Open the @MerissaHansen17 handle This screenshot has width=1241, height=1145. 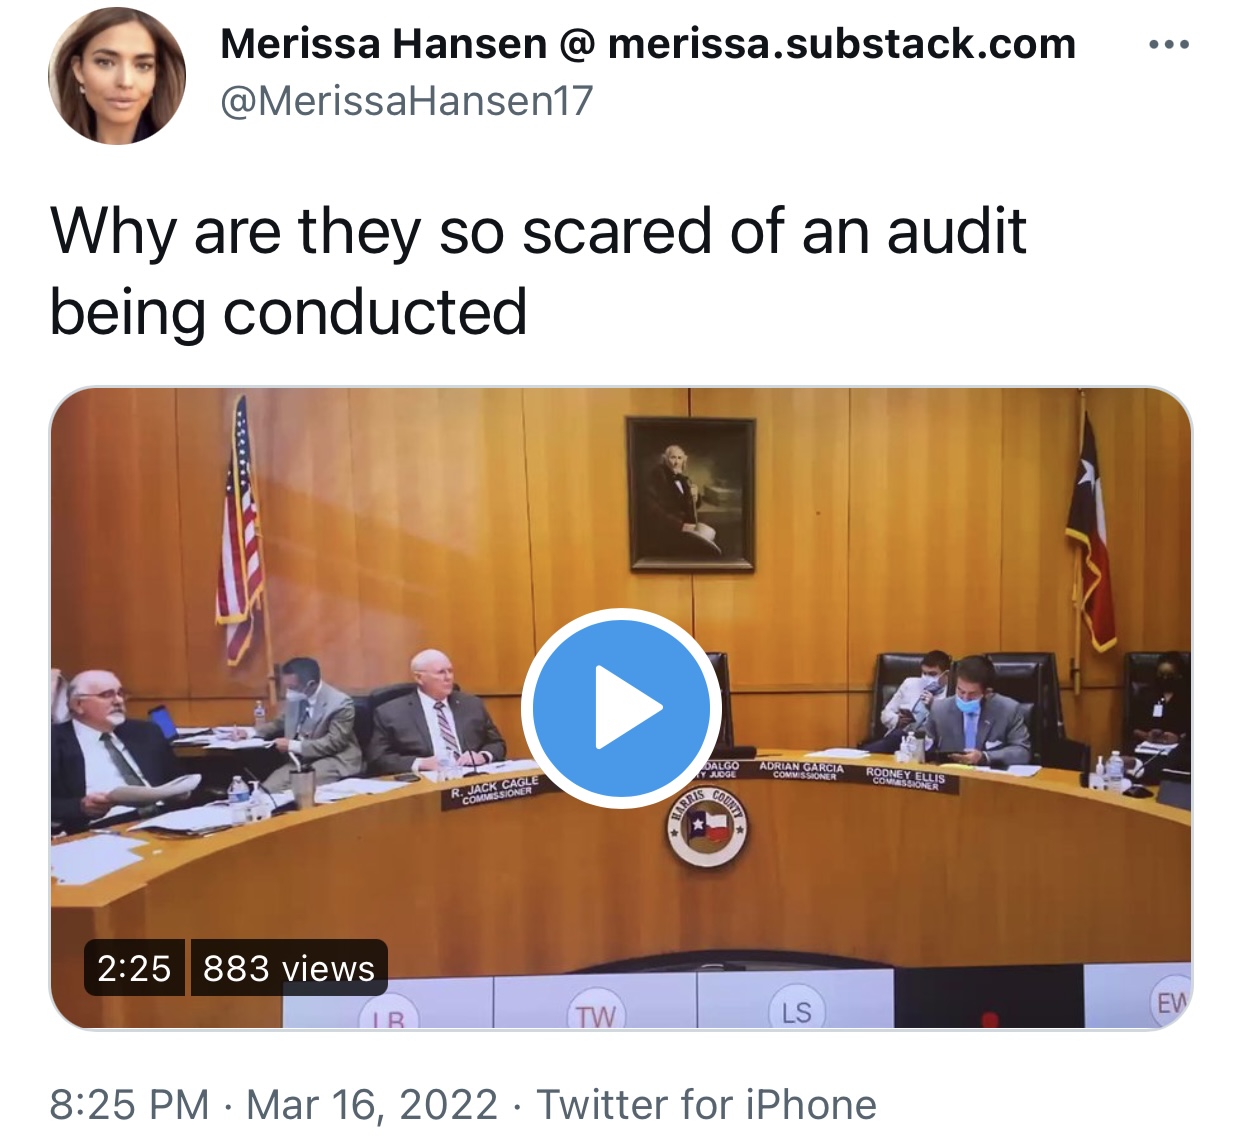click(x=406, y=101)
